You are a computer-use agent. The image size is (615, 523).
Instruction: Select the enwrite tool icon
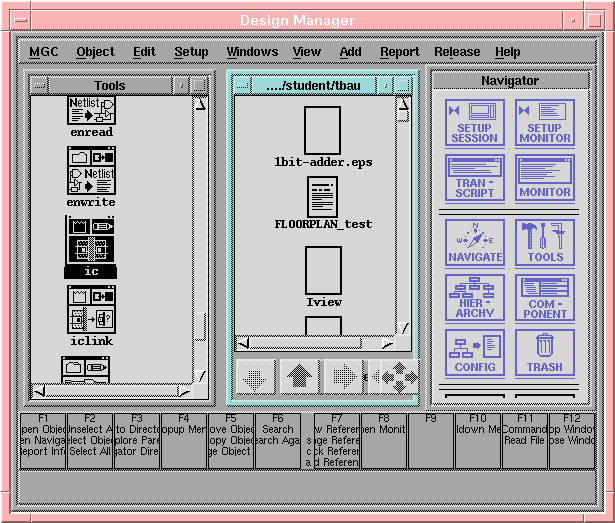(x=91, y=171)
